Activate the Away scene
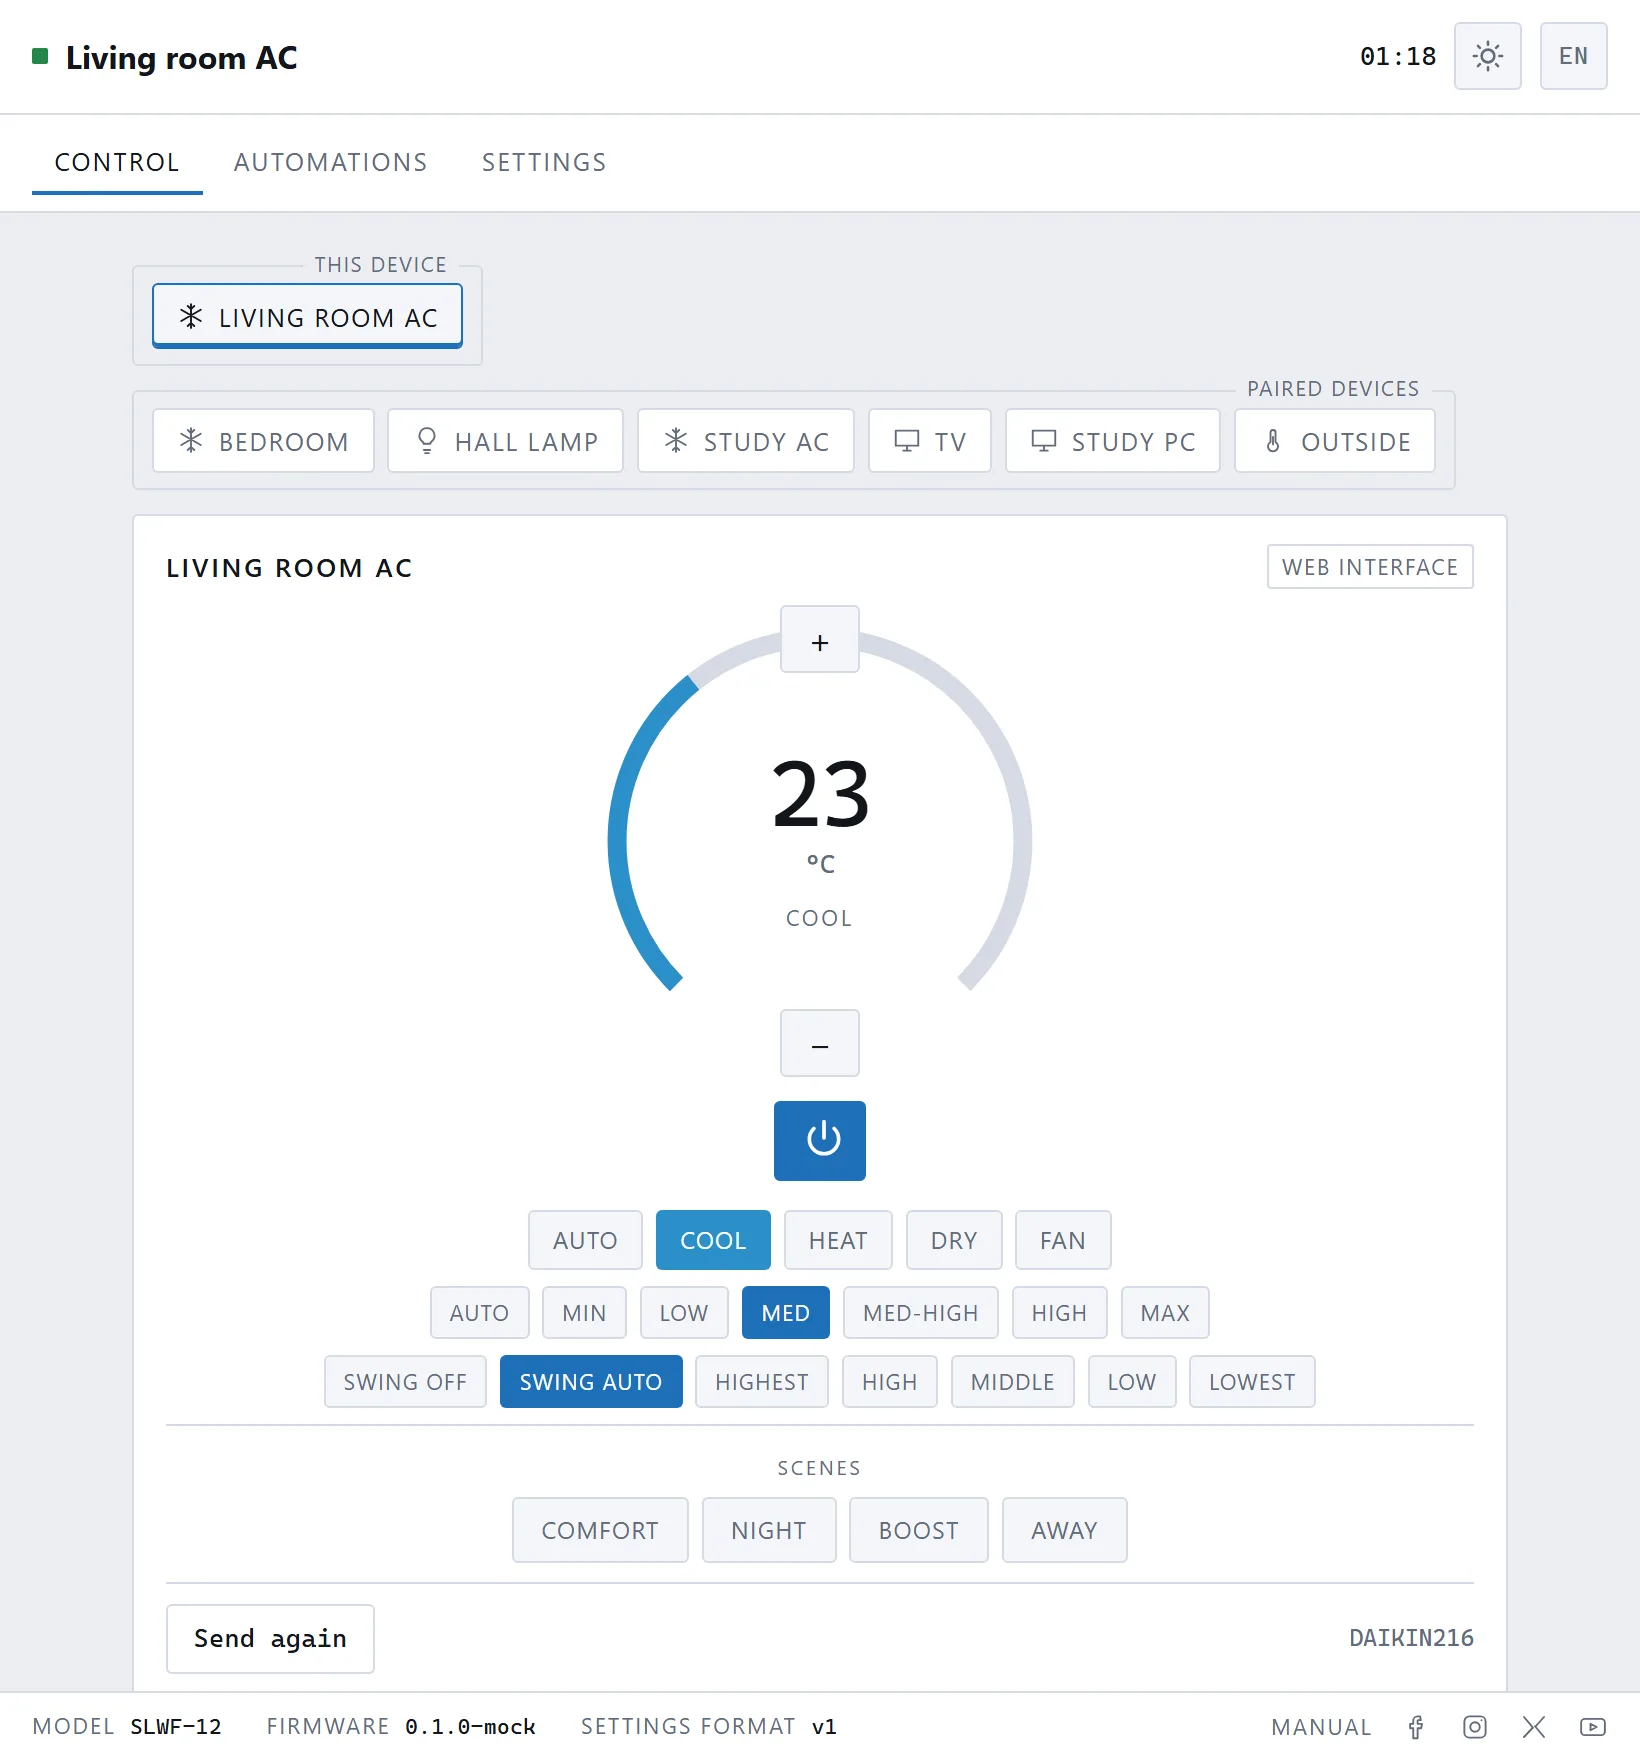This screenshot has height=1760, width=1640. click(1064, 1530)
